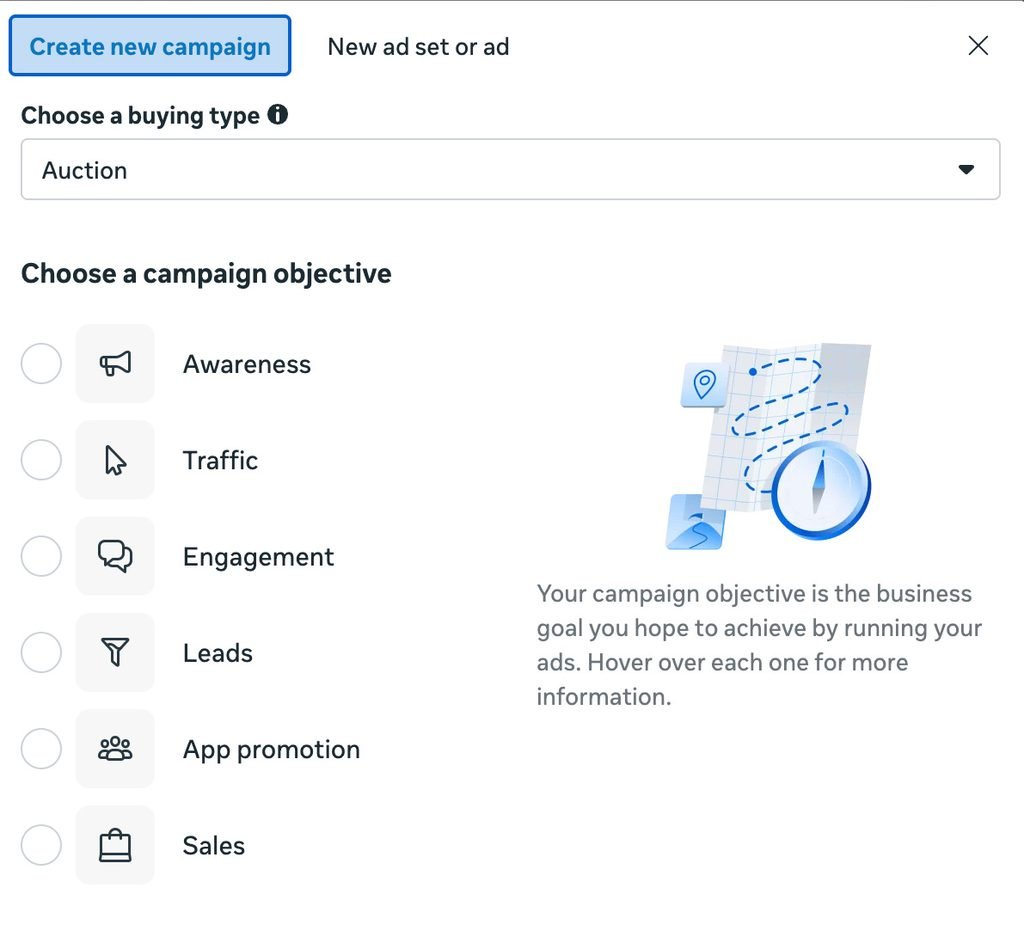
Task: Click the campaign objective description paragraph
Action: coord(760,645)
